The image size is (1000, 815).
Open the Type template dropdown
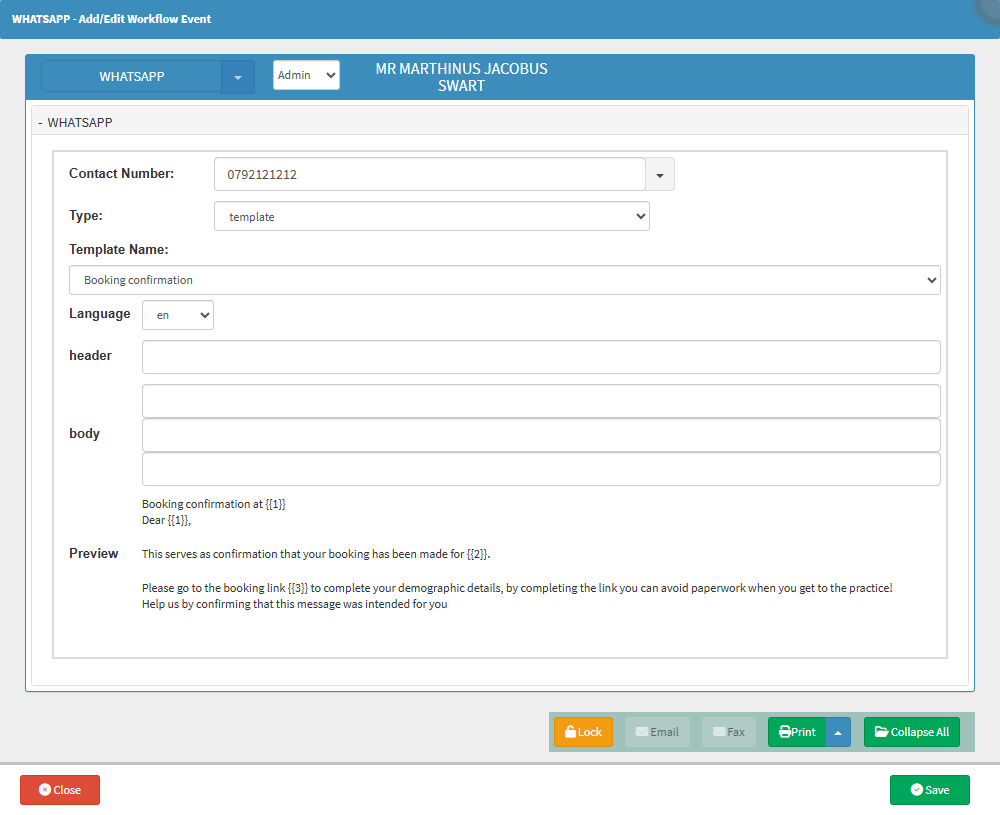431,216
